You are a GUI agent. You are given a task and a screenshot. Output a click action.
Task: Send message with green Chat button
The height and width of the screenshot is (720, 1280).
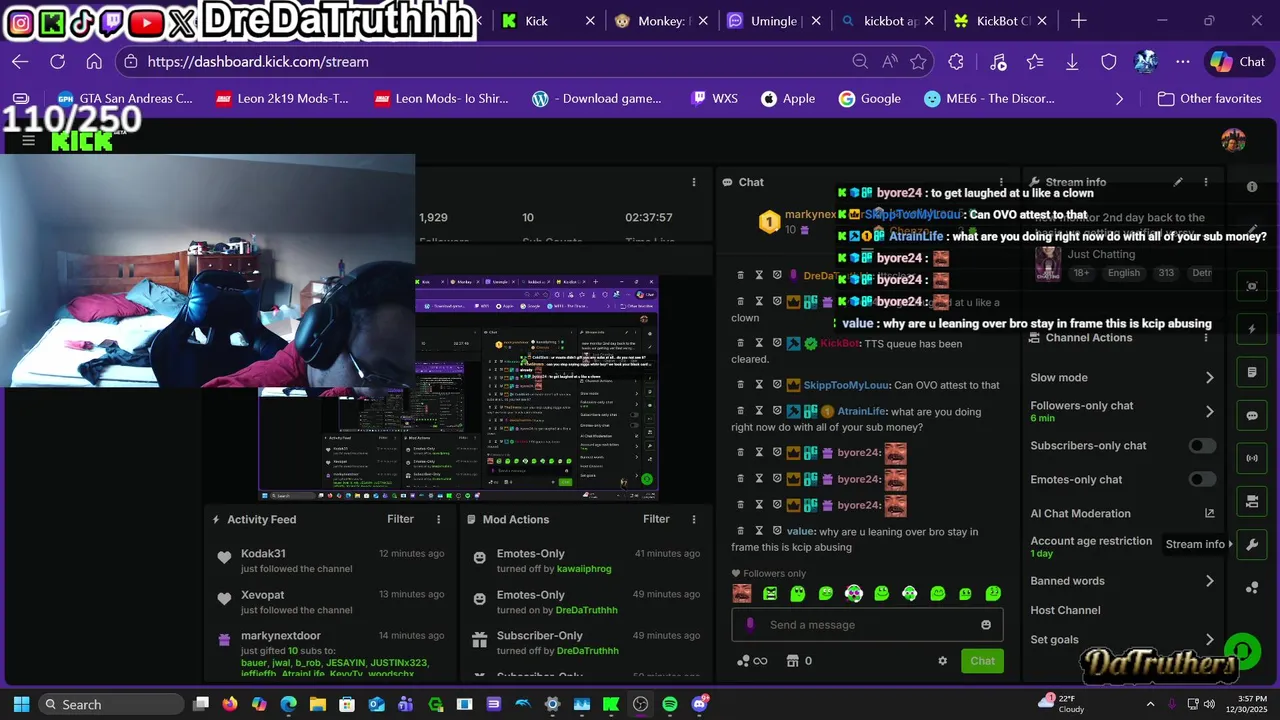983,661
